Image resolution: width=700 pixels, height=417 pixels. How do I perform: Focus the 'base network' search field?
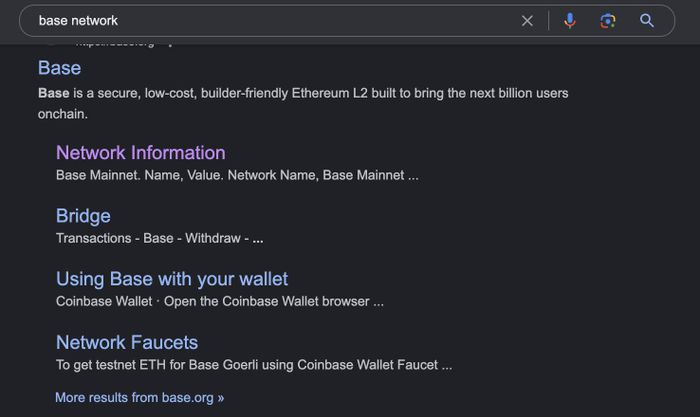pyautogui.click(x=277, y=21)
